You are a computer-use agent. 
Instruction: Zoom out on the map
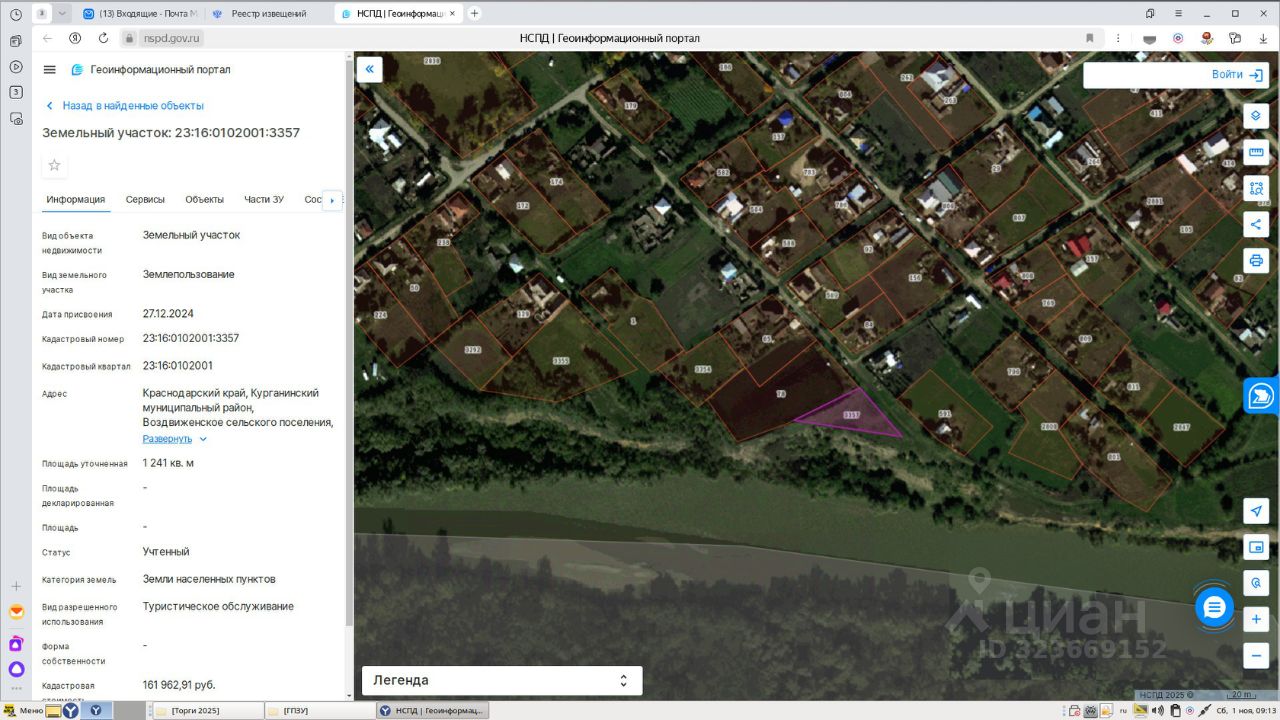pos(1256,656)
